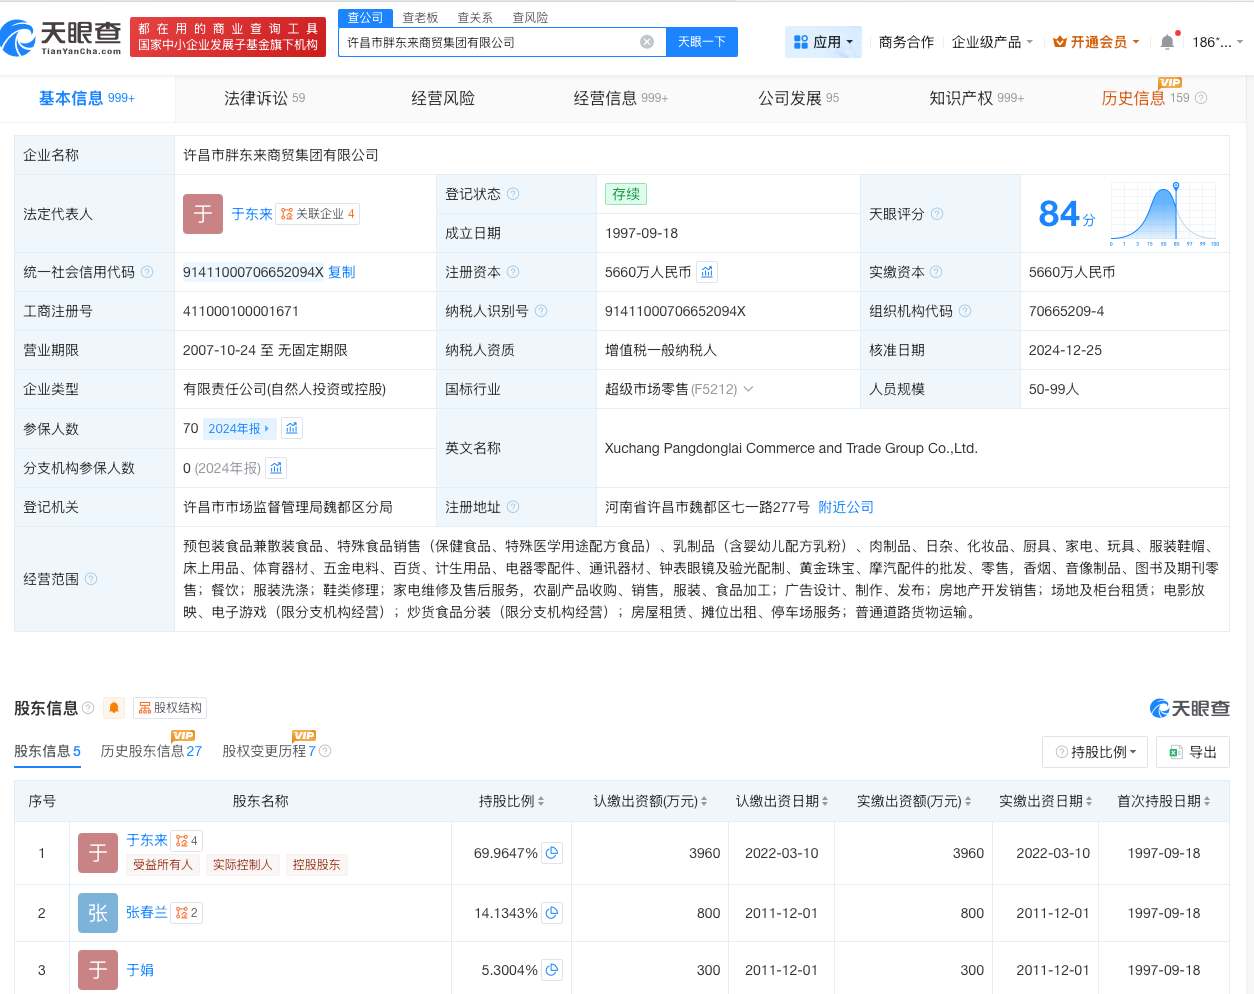The image size is (1254, 994).
Task: Expand the 超级市场零售 industry chevron
Action: tap(748, 389)
